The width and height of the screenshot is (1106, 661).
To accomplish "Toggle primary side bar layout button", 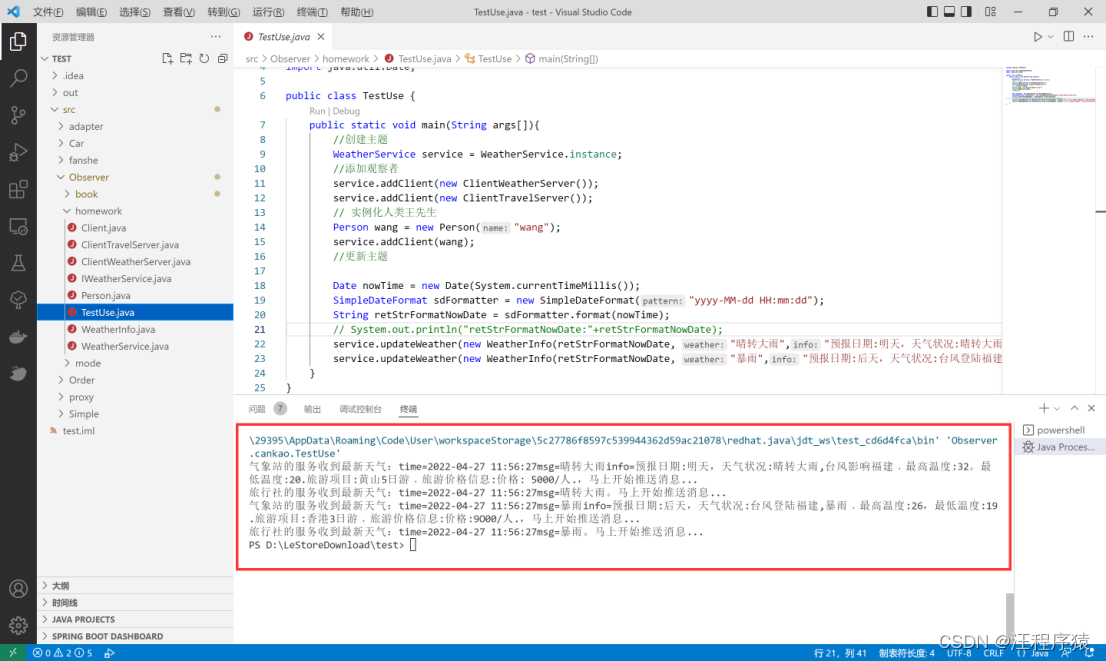I will click(x=932, y=12).
